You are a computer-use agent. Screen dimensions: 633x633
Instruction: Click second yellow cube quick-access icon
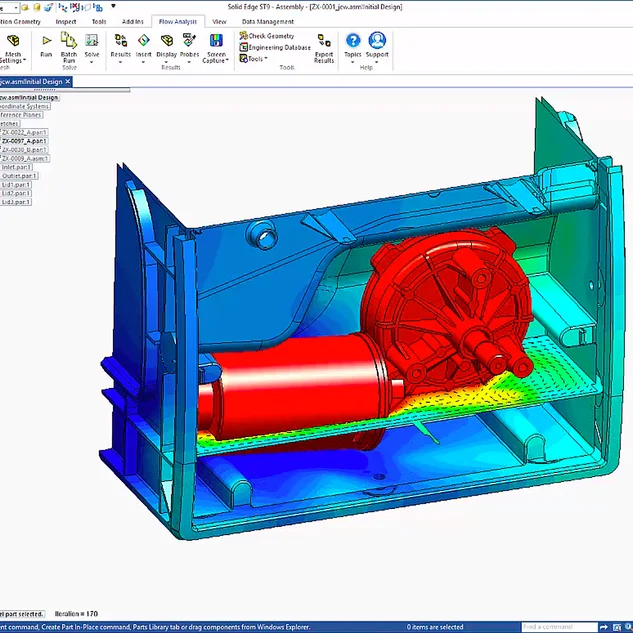coord(37,7)
